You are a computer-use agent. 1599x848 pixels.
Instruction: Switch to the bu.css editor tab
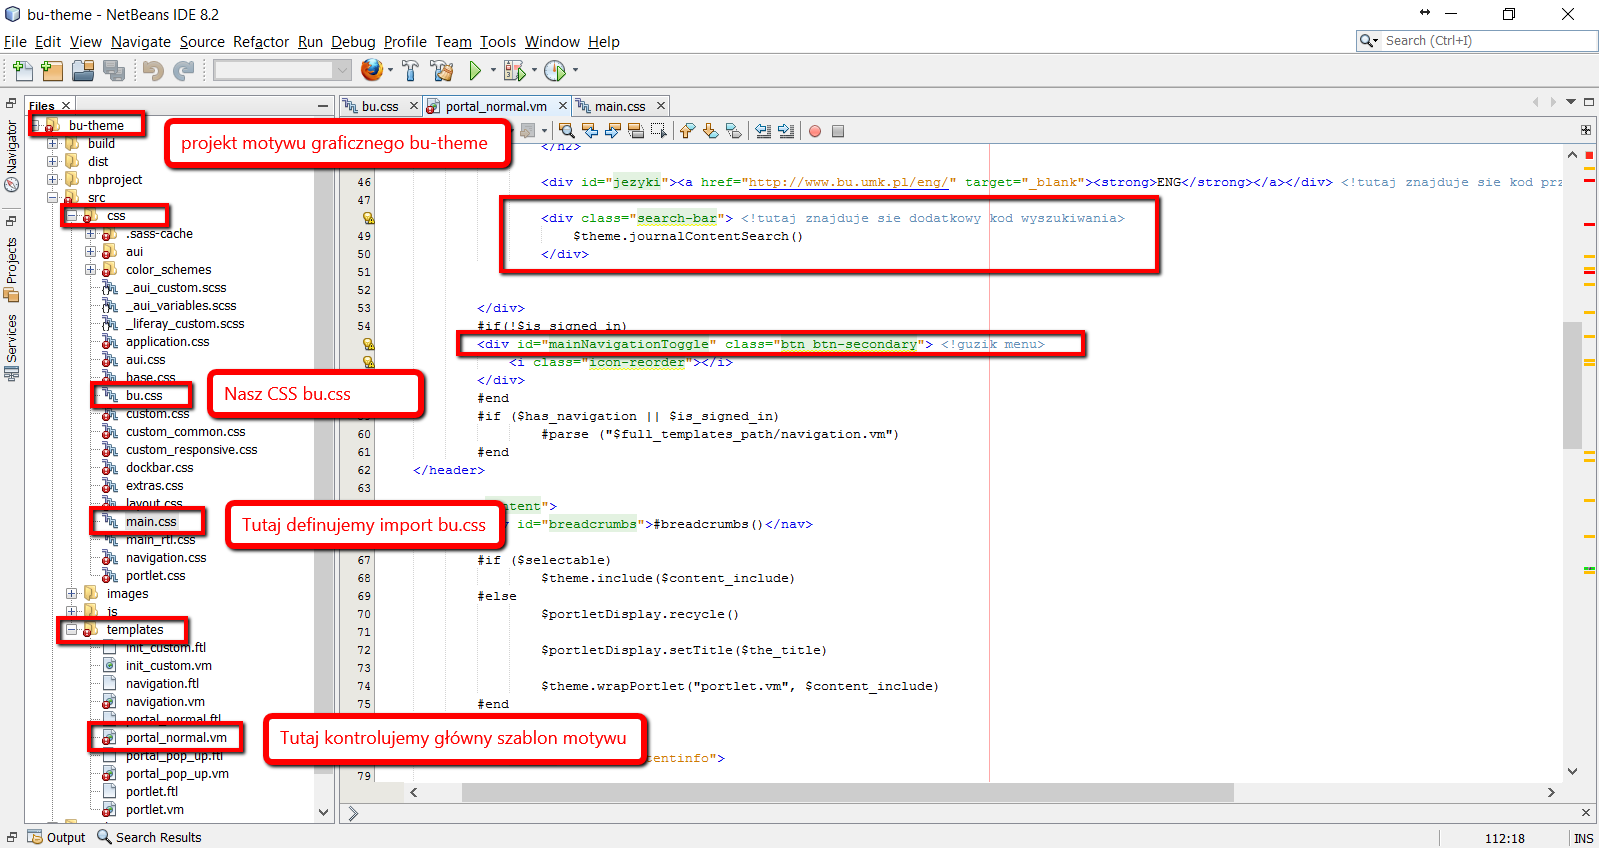click(380, 106)
